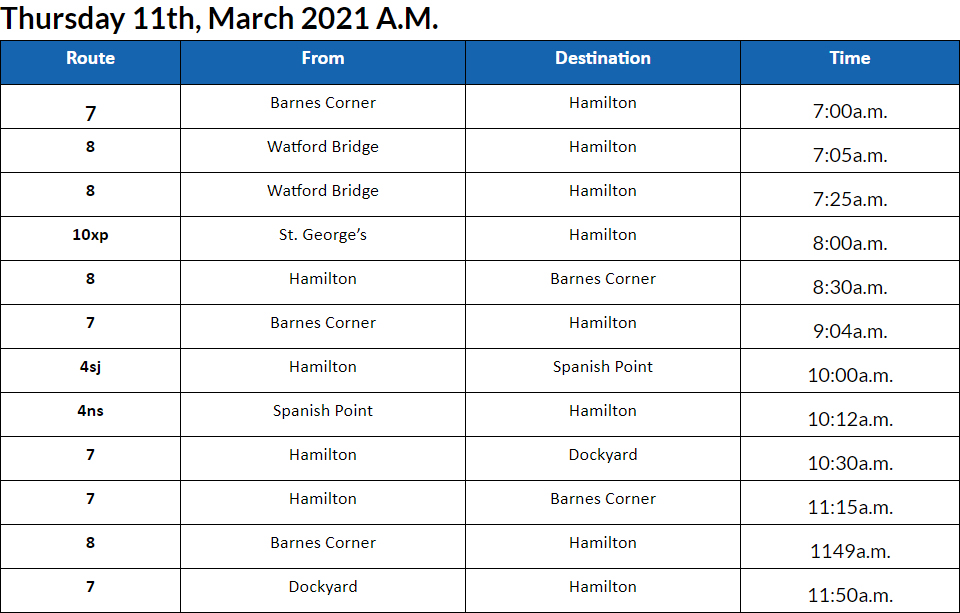960x613 pixels.
Task: Click the 11:50a.m. time cell
Action: click(849, 595)
